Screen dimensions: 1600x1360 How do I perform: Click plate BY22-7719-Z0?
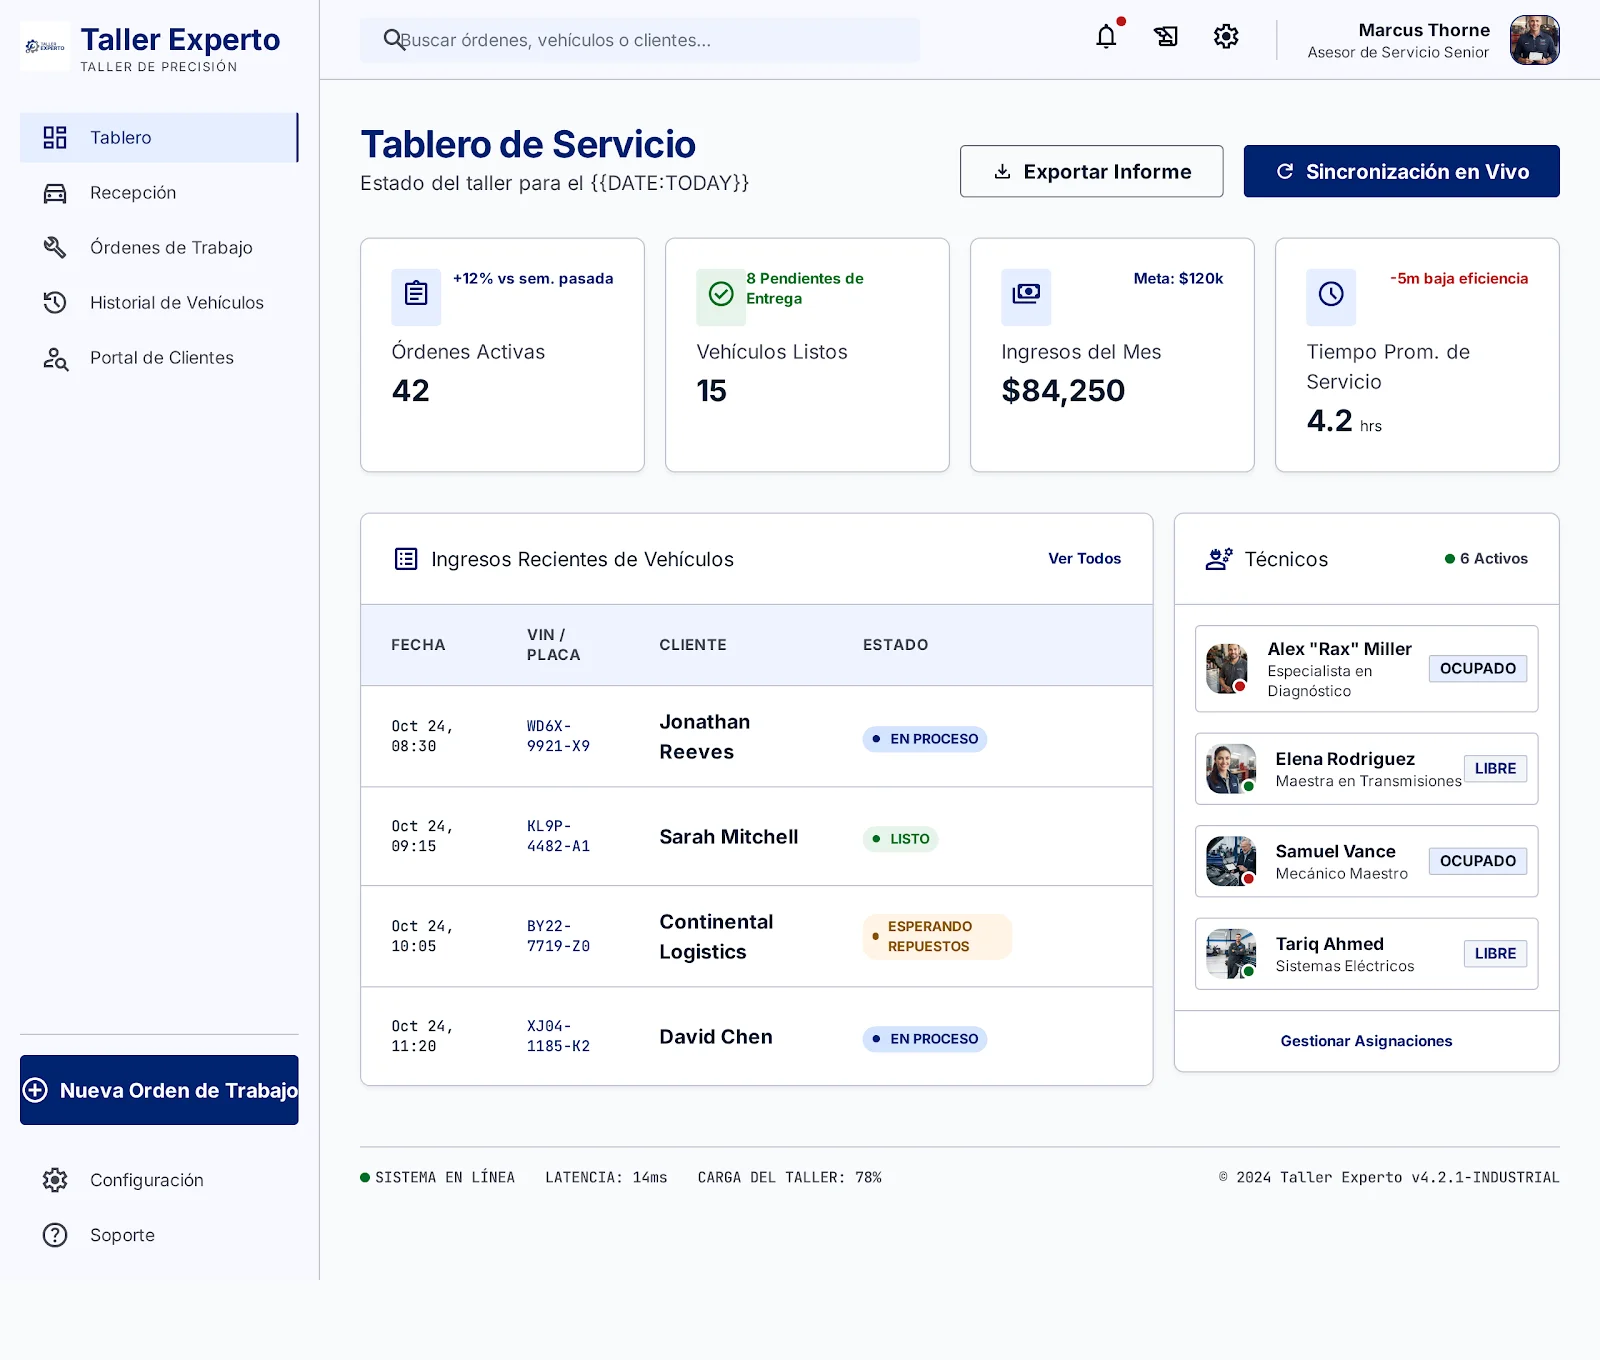[x=558, y=936]
